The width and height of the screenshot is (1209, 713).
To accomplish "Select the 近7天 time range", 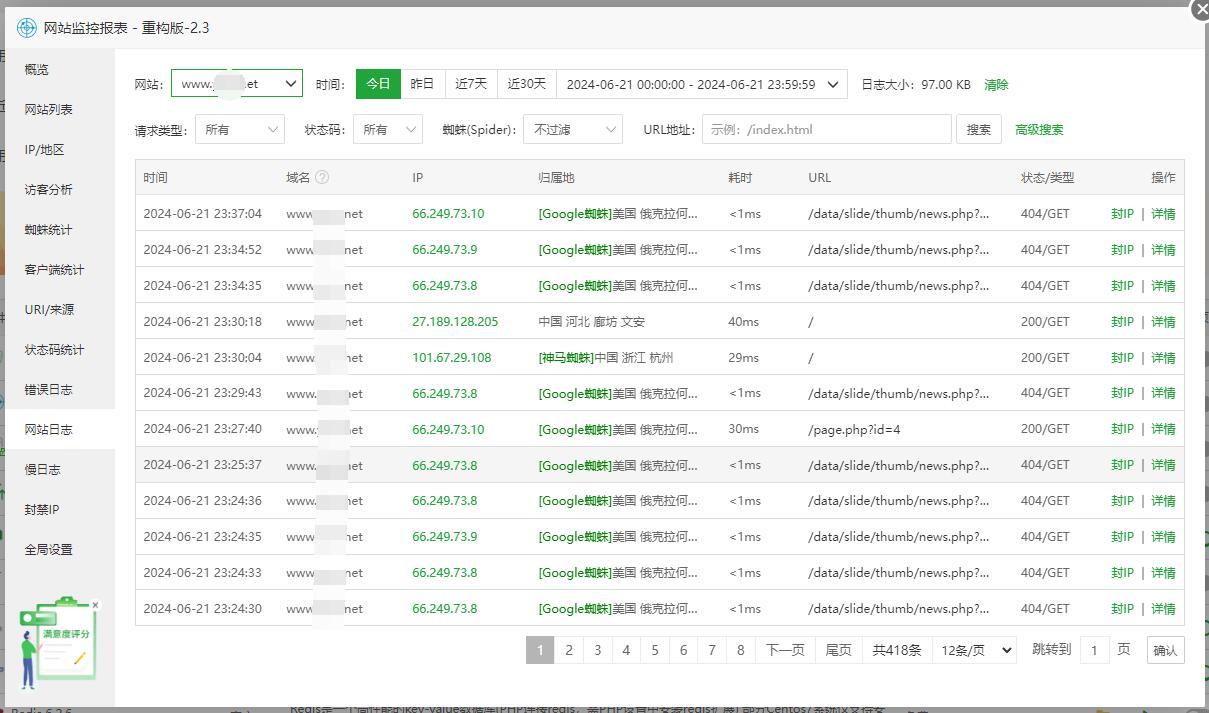I will (471, 84).
